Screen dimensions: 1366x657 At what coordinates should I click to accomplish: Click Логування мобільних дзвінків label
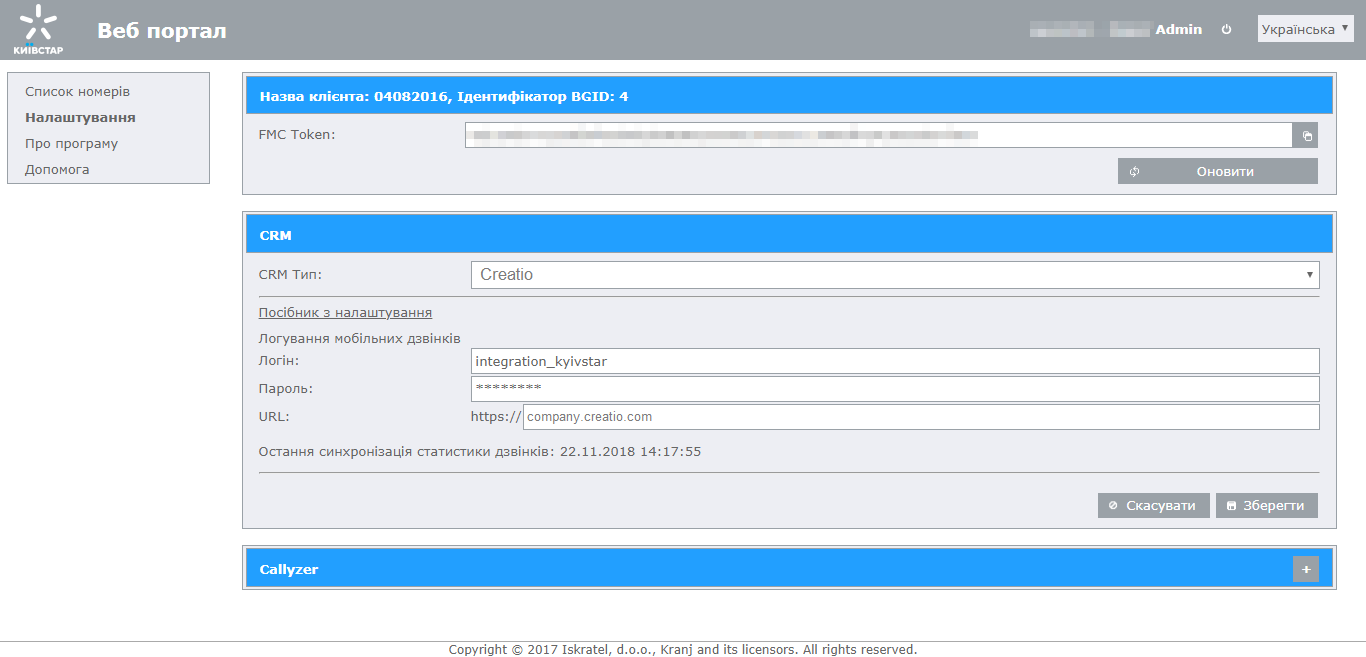pyautogui.click(x=359, y=338)
